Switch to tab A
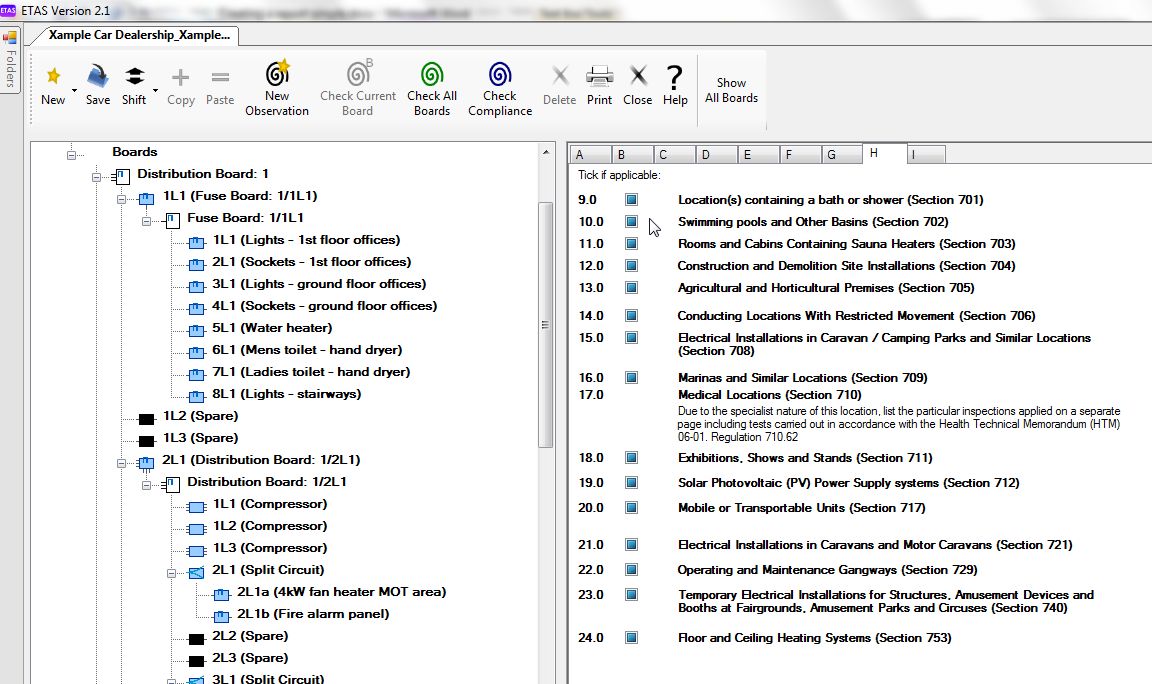1152x684 pixels. point(590,154)
